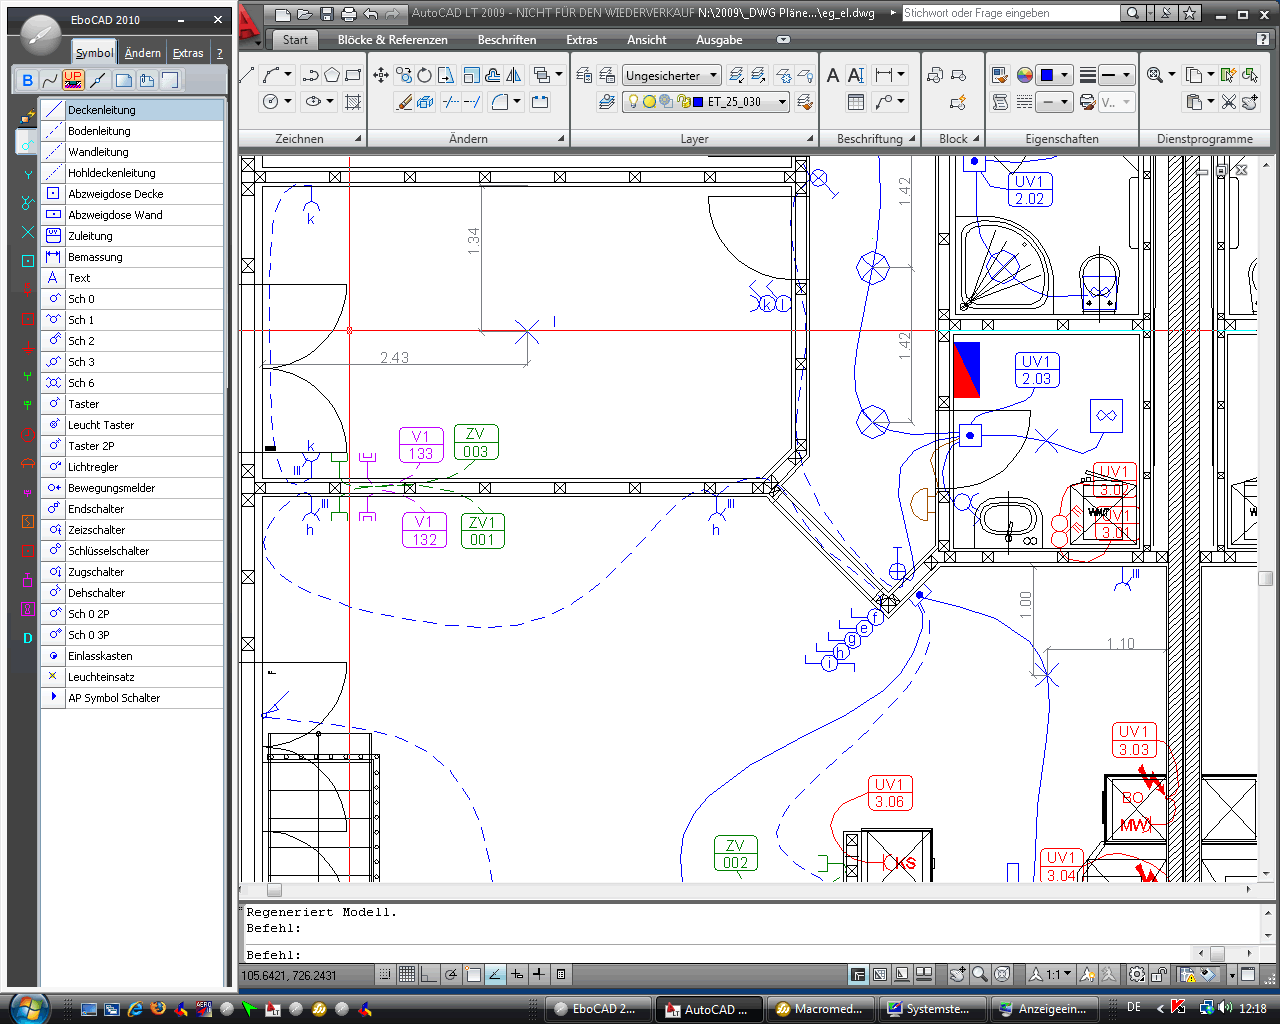Select Deckenleitung from the symbol list
Screen dimensions: 1280x1024
tap(101, 110)
